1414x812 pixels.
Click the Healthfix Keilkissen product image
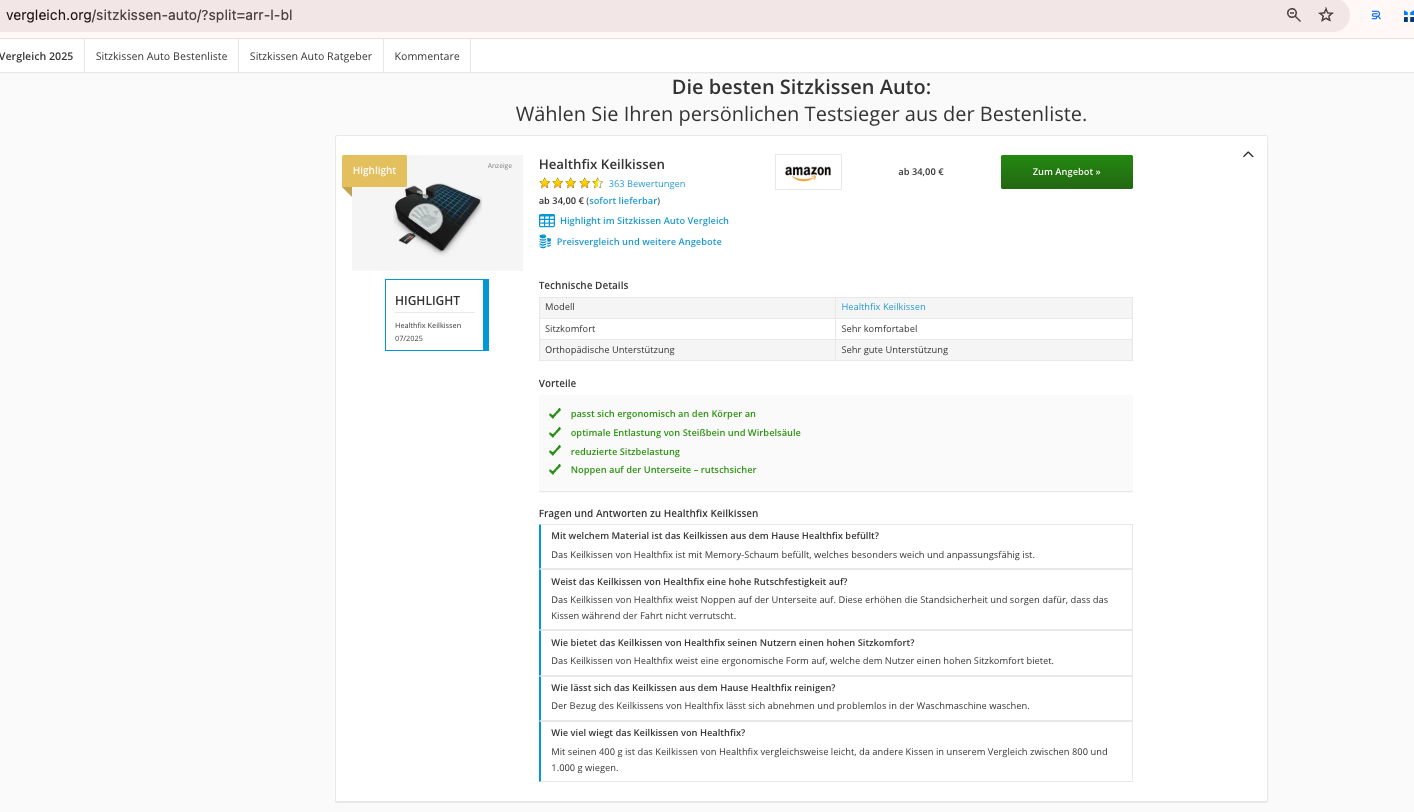437,213
